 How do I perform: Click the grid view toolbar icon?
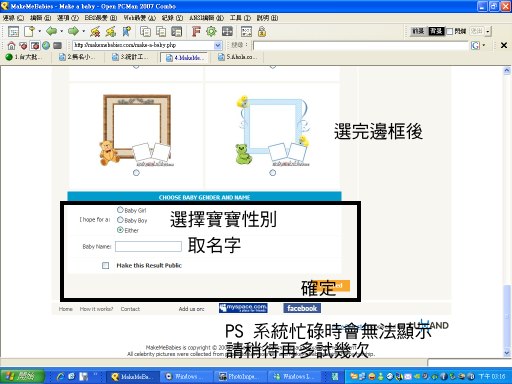click(227, 32)
